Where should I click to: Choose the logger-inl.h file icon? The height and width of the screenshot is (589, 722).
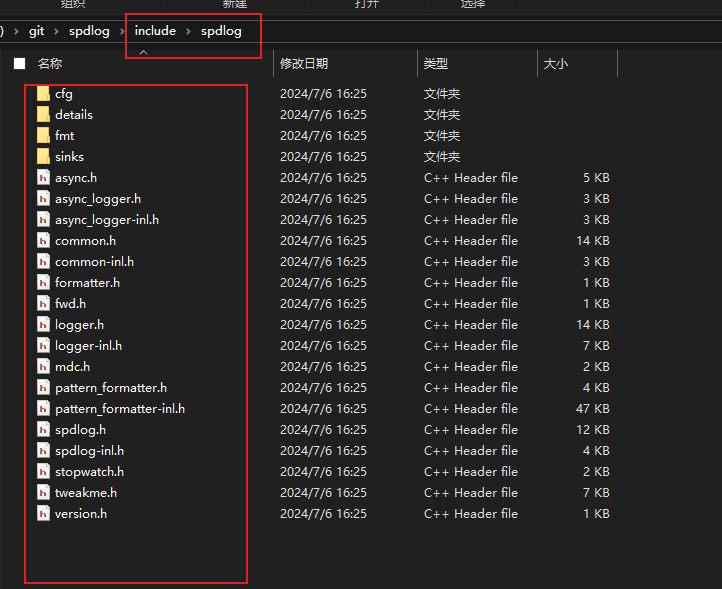(x=43, y=346)
